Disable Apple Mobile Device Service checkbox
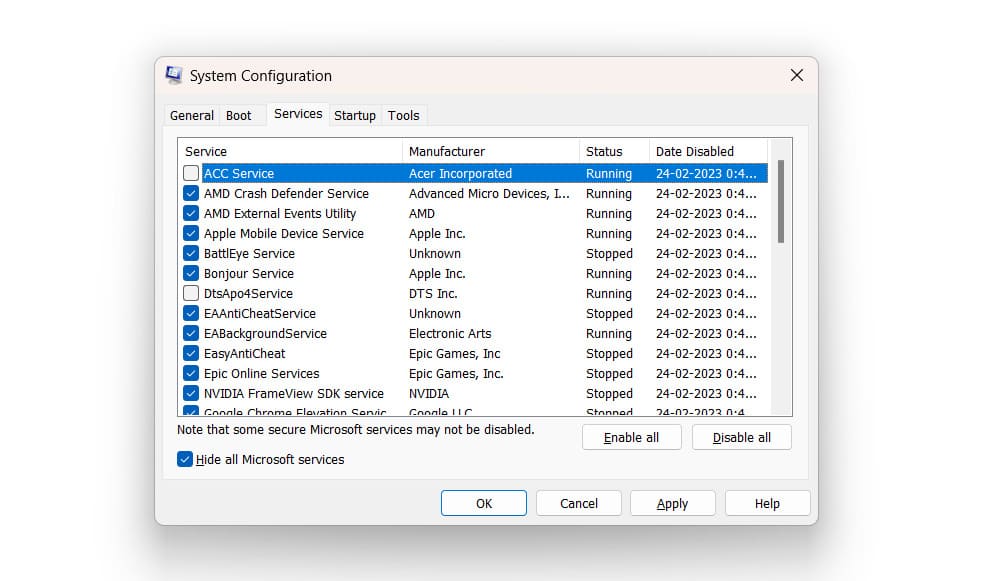The width and height of the screenshot is (983, 581). click(191, 233)
